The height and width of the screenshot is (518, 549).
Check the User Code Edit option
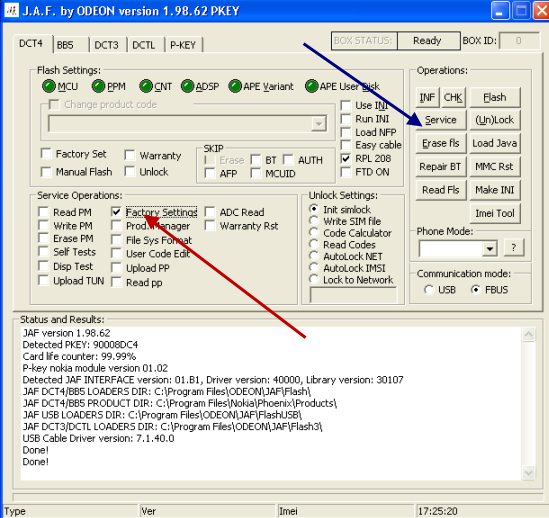[x=116, y=254]
